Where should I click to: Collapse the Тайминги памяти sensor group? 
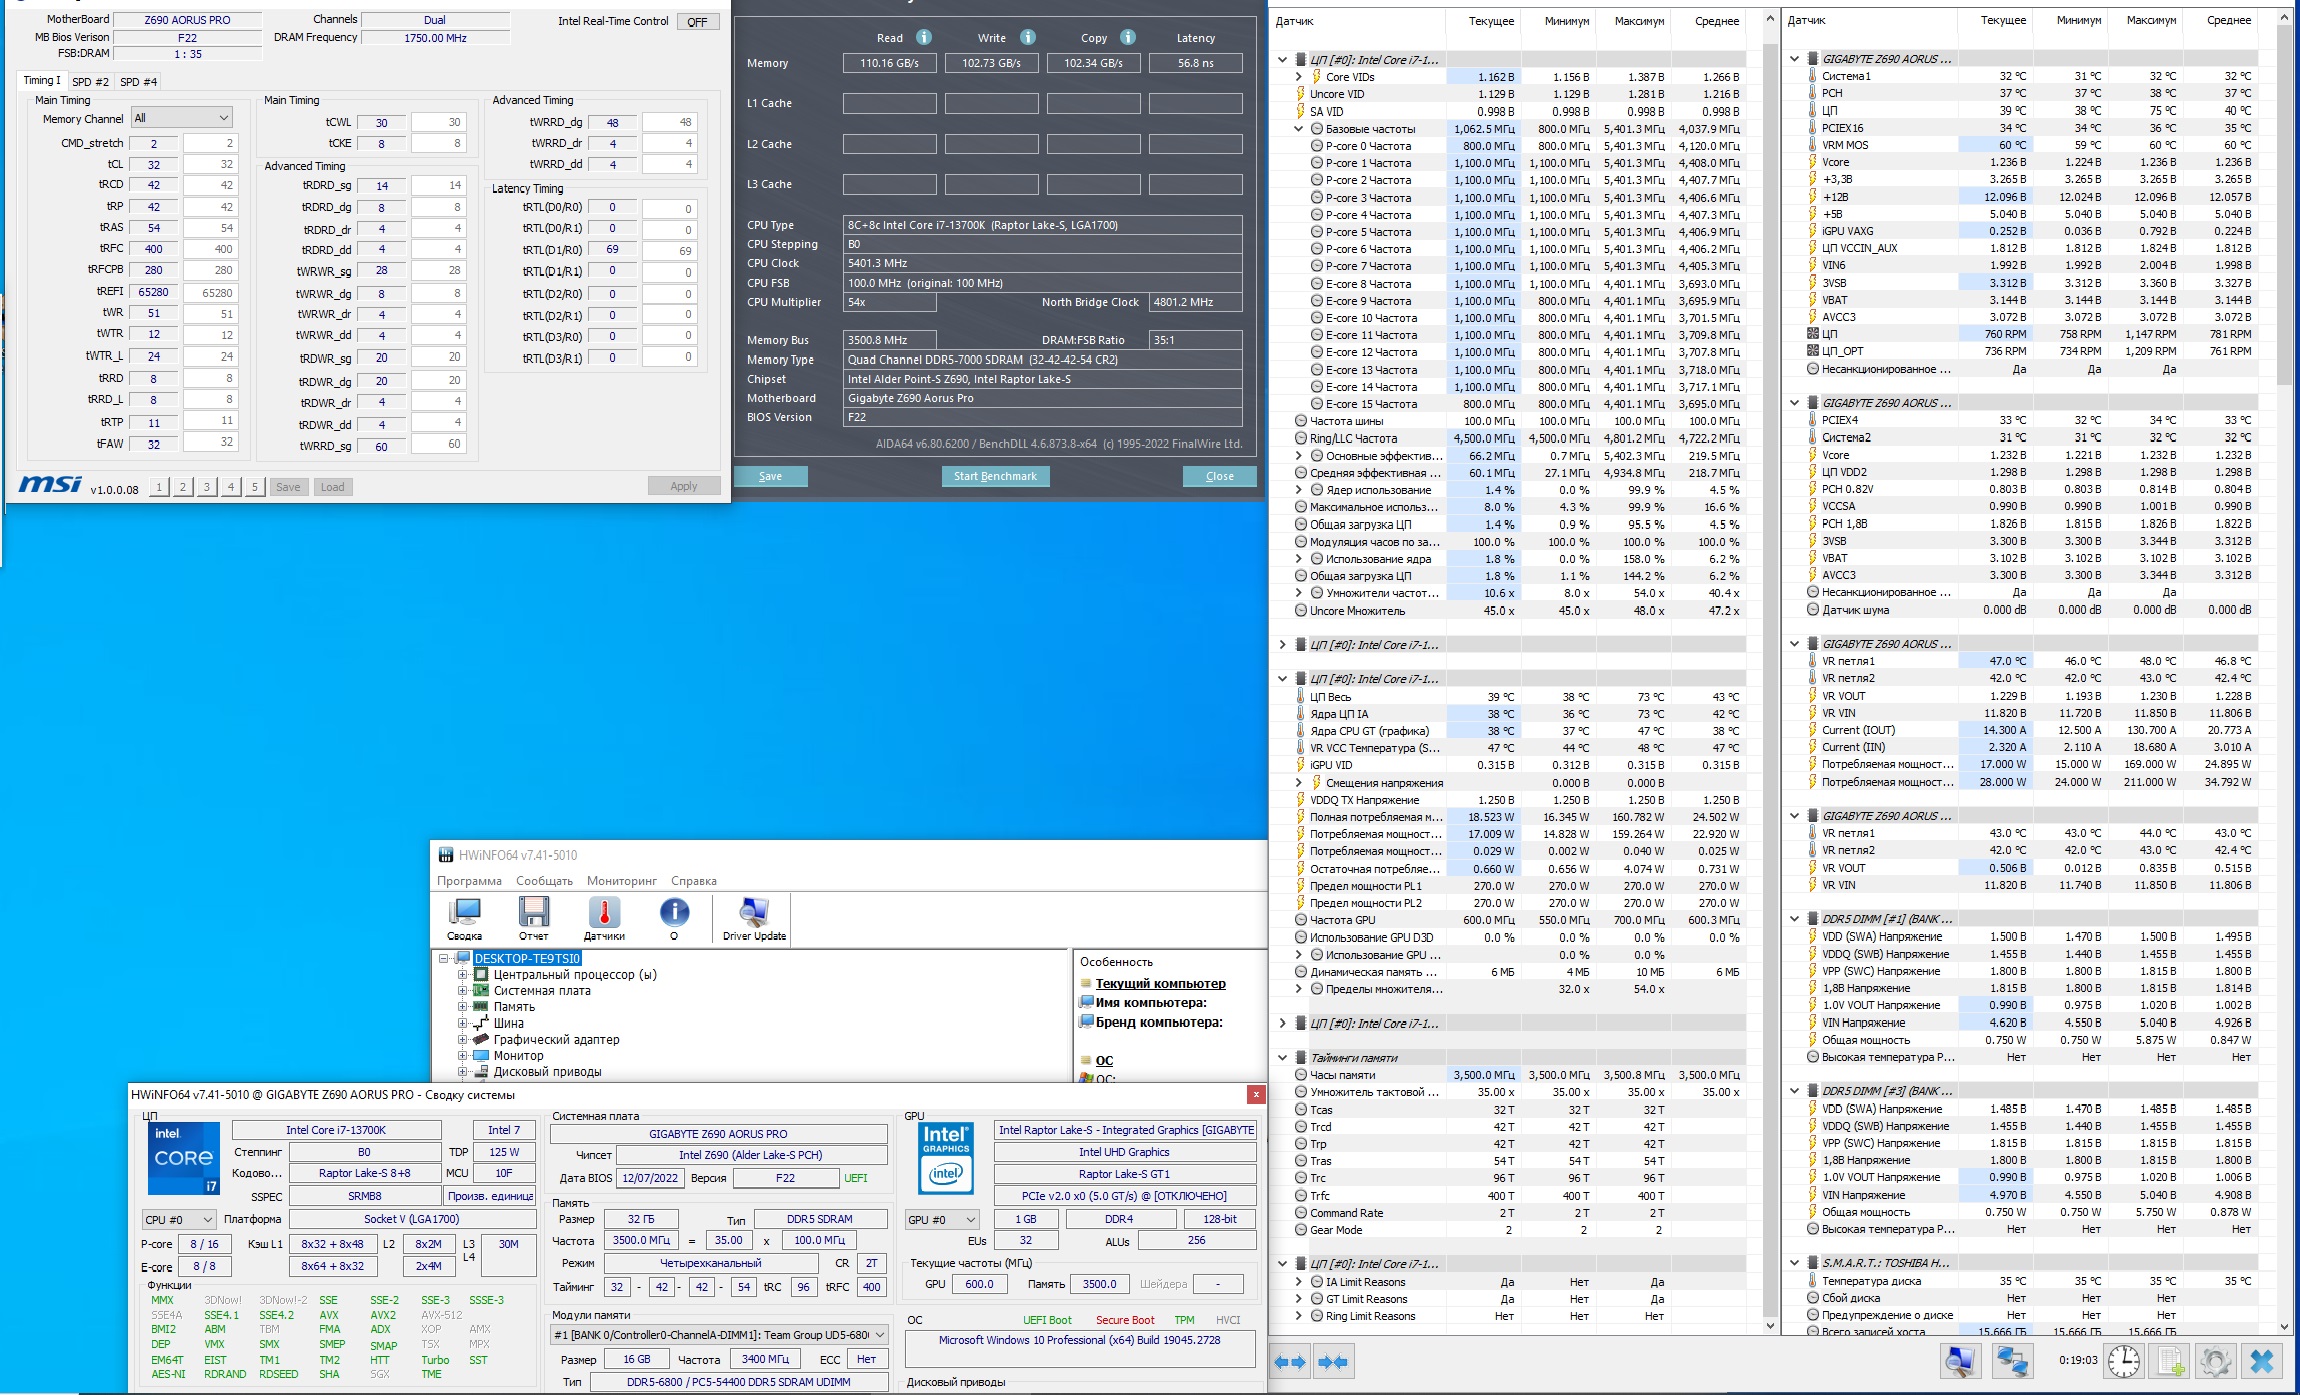(x=1283, y=1057)
